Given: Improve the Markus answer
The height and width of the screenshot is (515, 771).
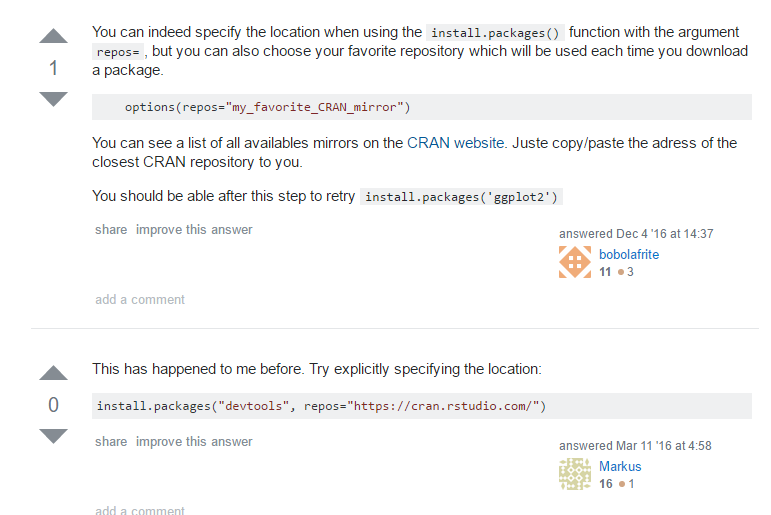Looking at the screenshot, I should 194,442.
